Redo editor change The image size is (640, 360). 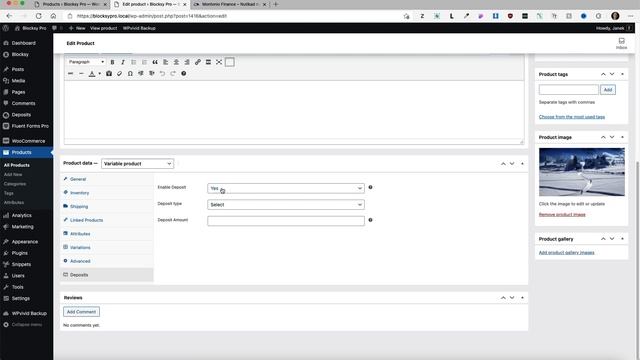[x=173, y=73]
